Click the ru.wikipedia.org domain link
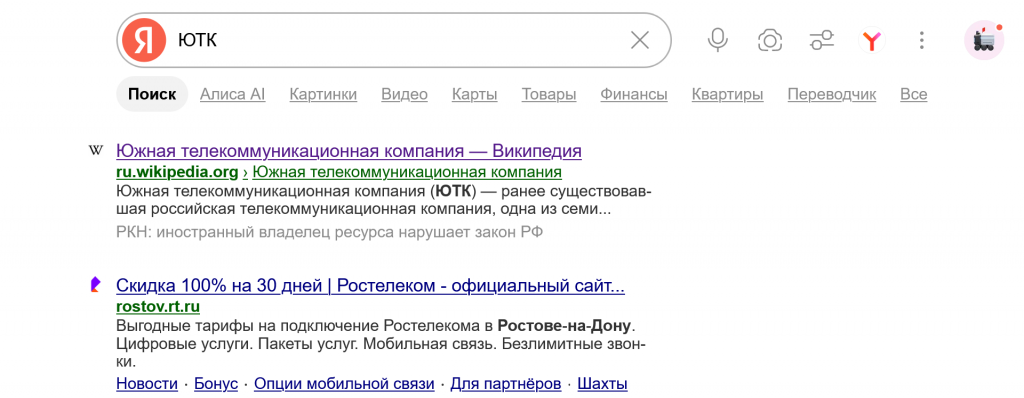The width and height of the screenshot is (1024, 398). pos(177,173)
